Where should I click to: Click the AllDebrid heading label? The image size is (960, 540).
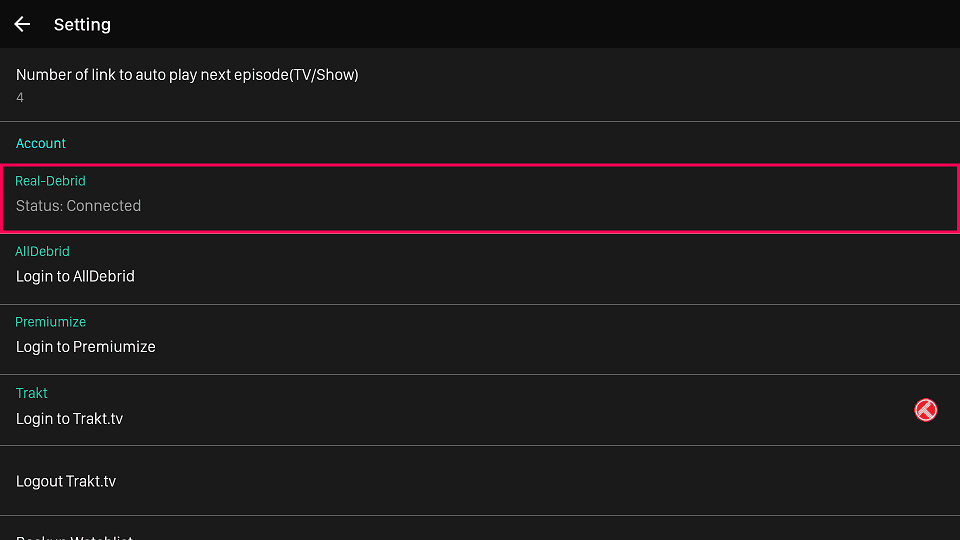[x=42, y=252]
